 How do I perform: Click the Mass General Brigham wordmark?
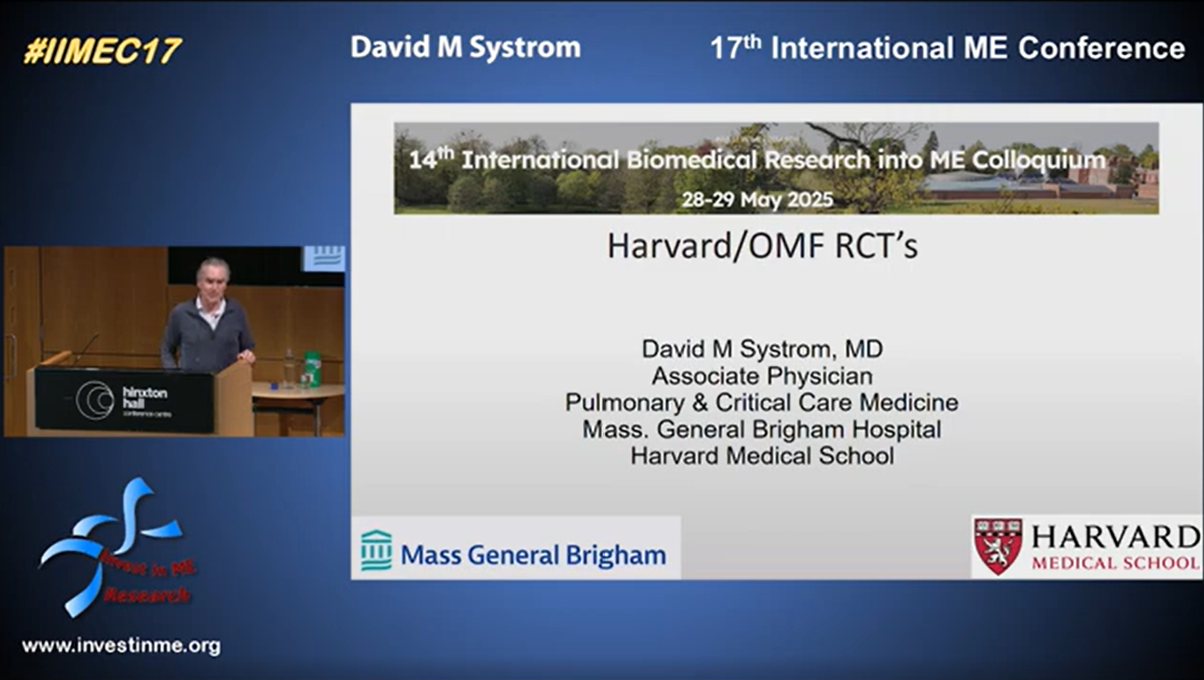click(x=533, y=555)
